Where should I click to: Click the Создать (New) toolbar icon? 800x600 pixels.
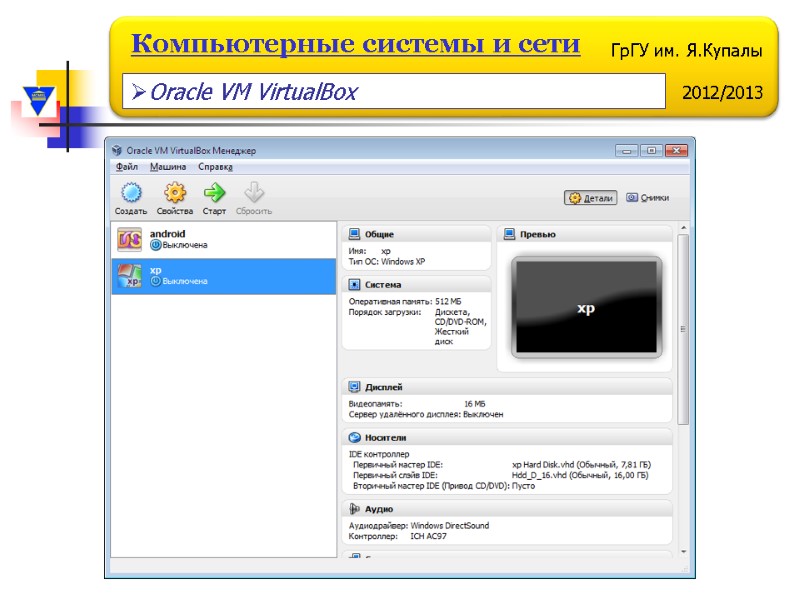pyautogui.click(x=131, y=193)
